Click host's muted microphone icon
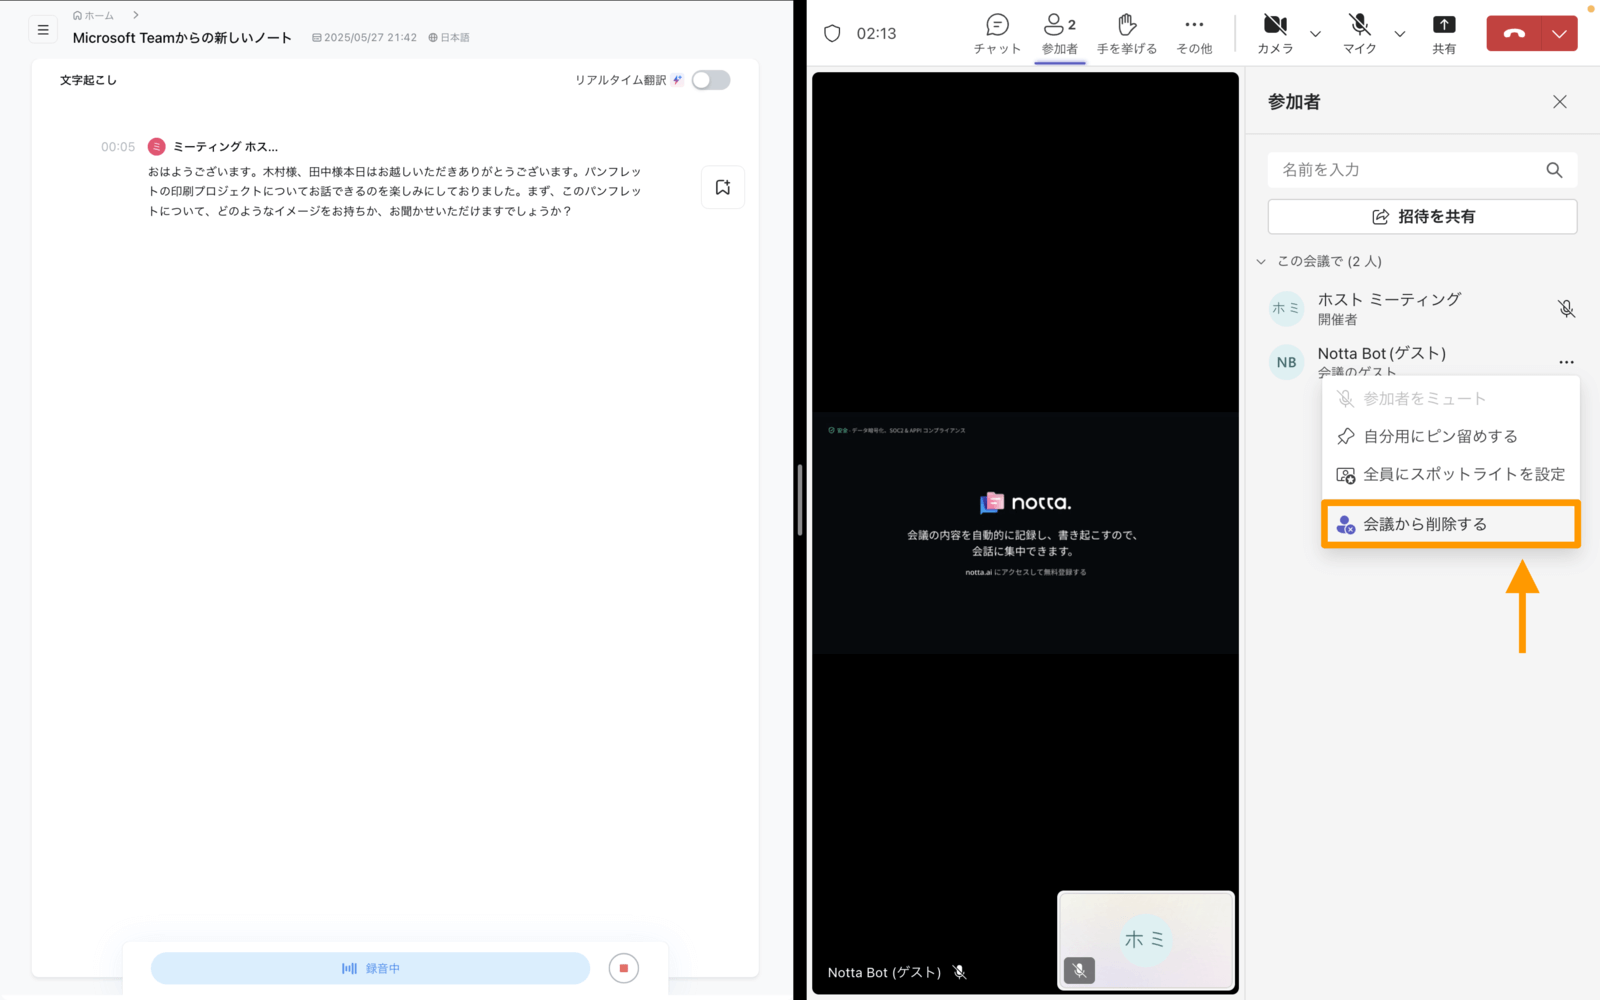1600x1000 pixels. click(x=1566, y=309)
